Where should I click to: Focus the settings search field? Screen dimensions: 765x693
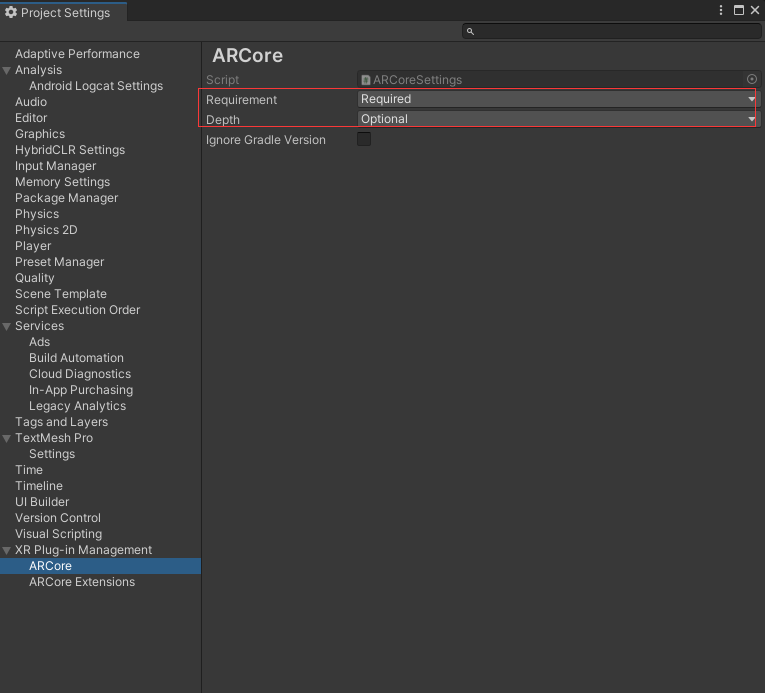click(x=611, y=31)
